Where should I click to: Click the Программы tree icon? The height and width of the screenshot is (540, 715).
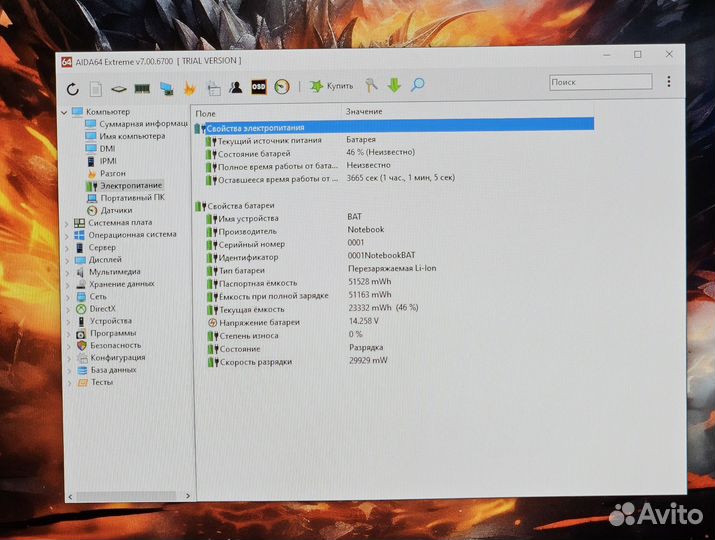(81, 334)
